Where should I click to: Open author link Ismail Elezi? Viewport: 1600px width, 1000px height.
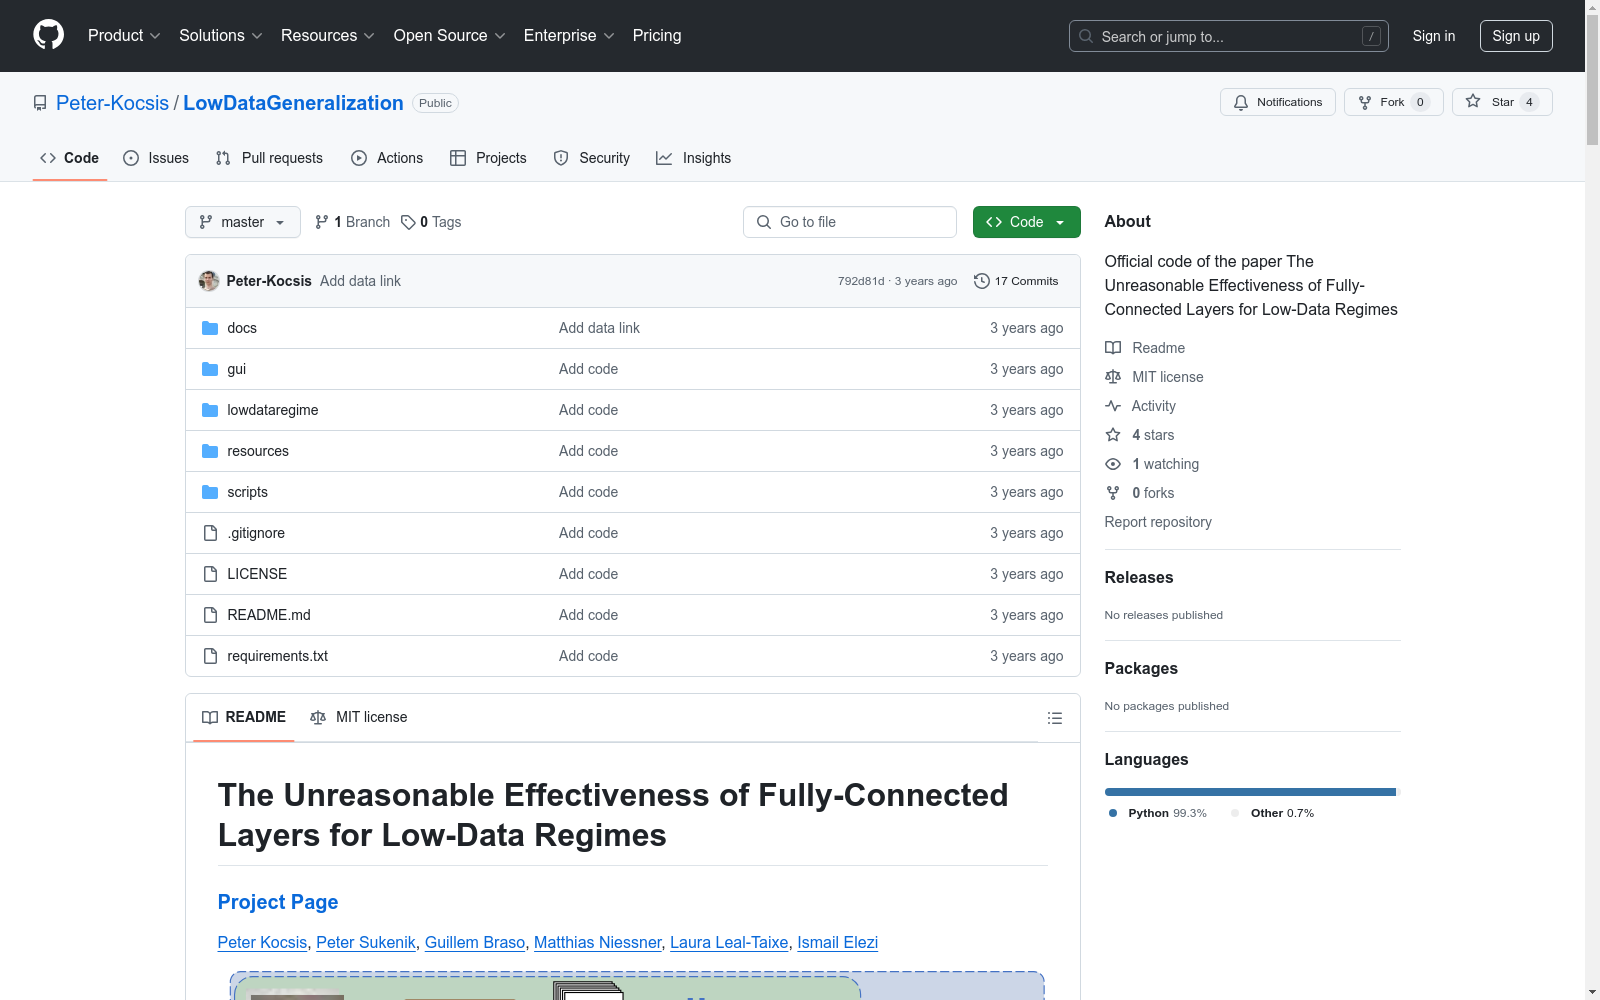click(x=838, y=942)
